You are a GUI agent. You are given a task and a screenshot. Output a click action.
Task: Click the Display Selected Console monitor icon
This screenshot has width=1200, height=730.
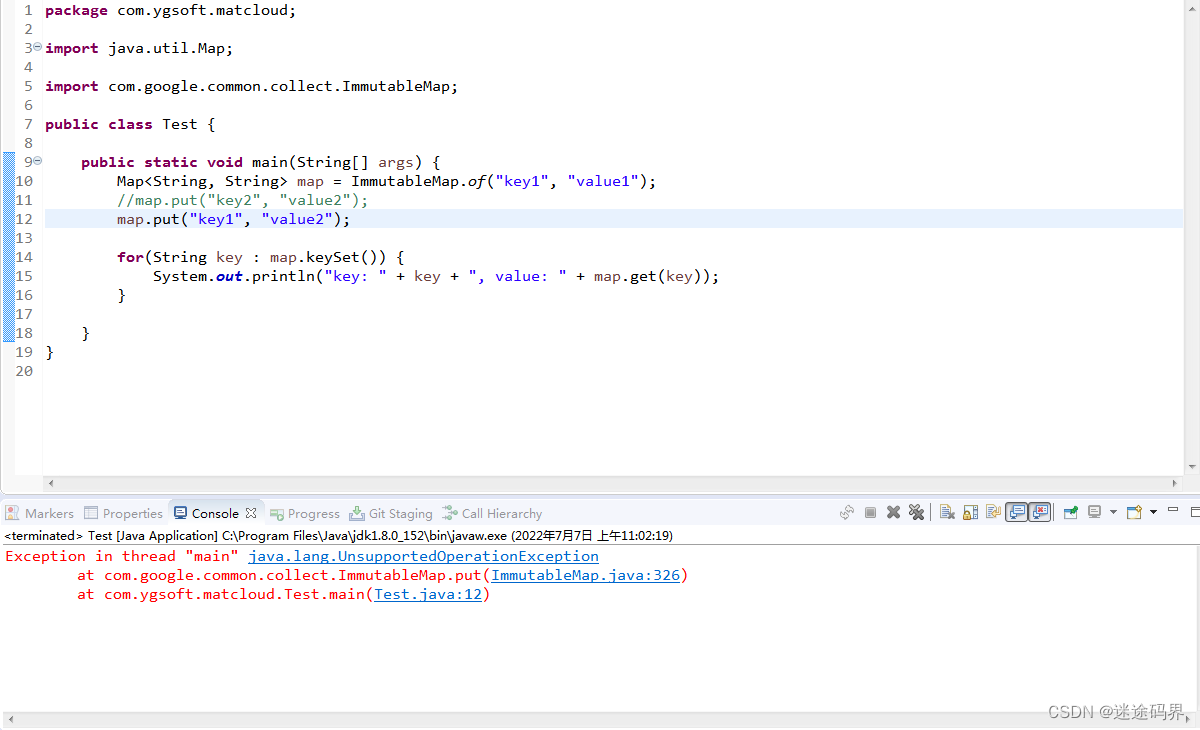(1095, 512)
